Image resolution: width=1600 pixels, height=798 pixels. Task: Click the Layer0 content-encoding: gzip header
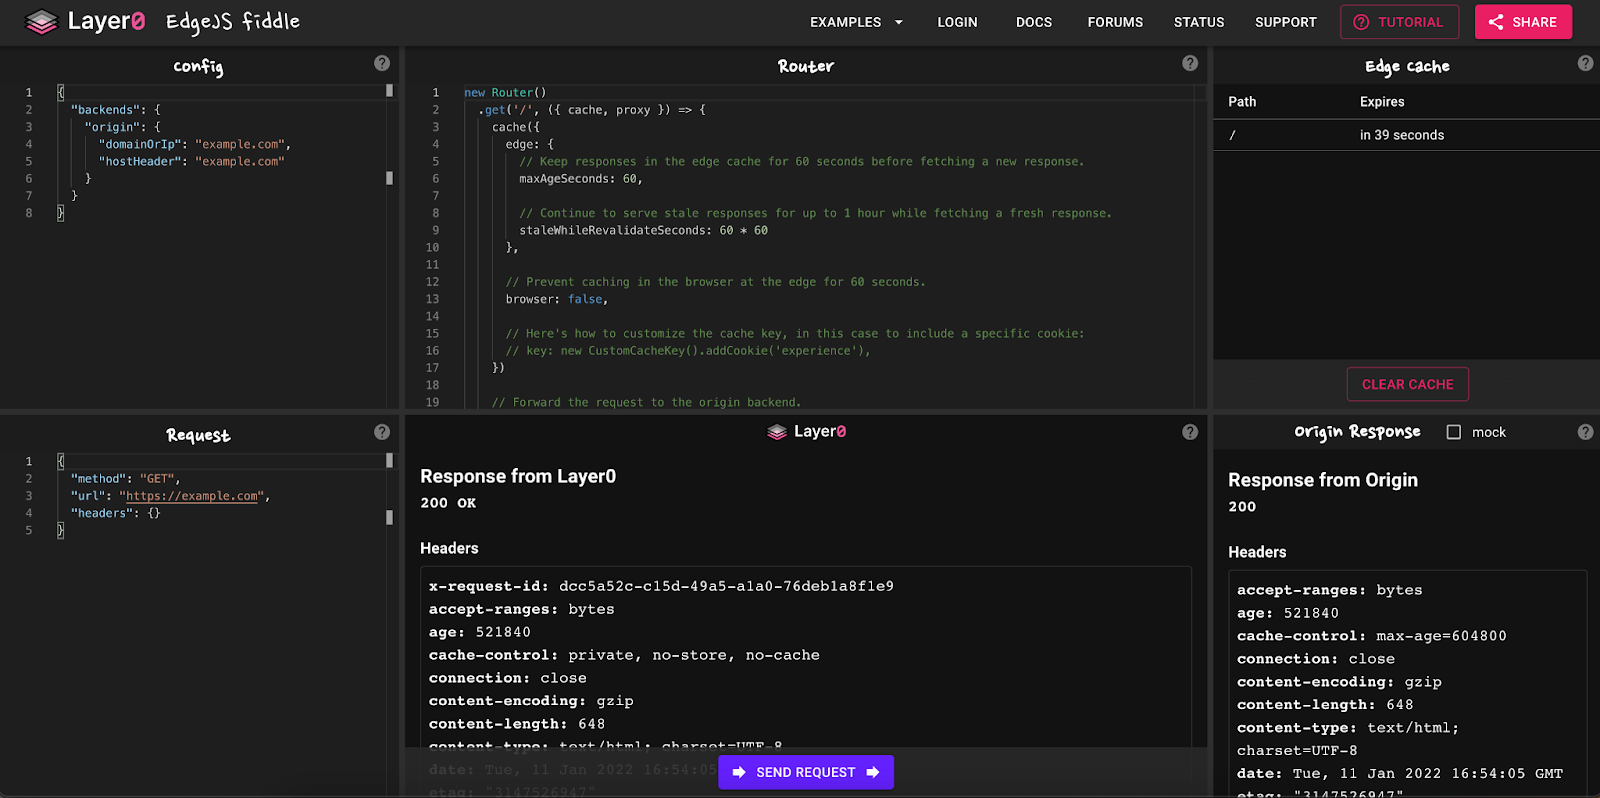point(531,701)
